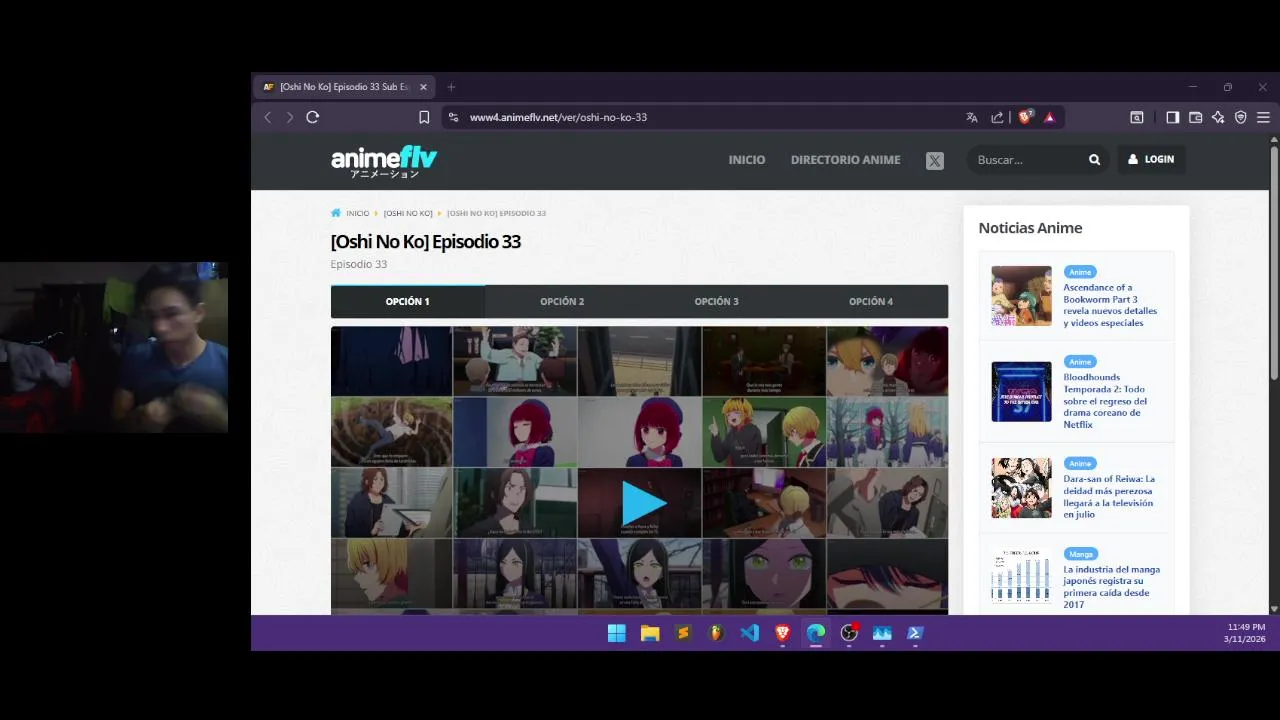The image size is (1280, 720).
Task: Bookmark this page with the bookmark icon
Action: click(x=424, y=117)
